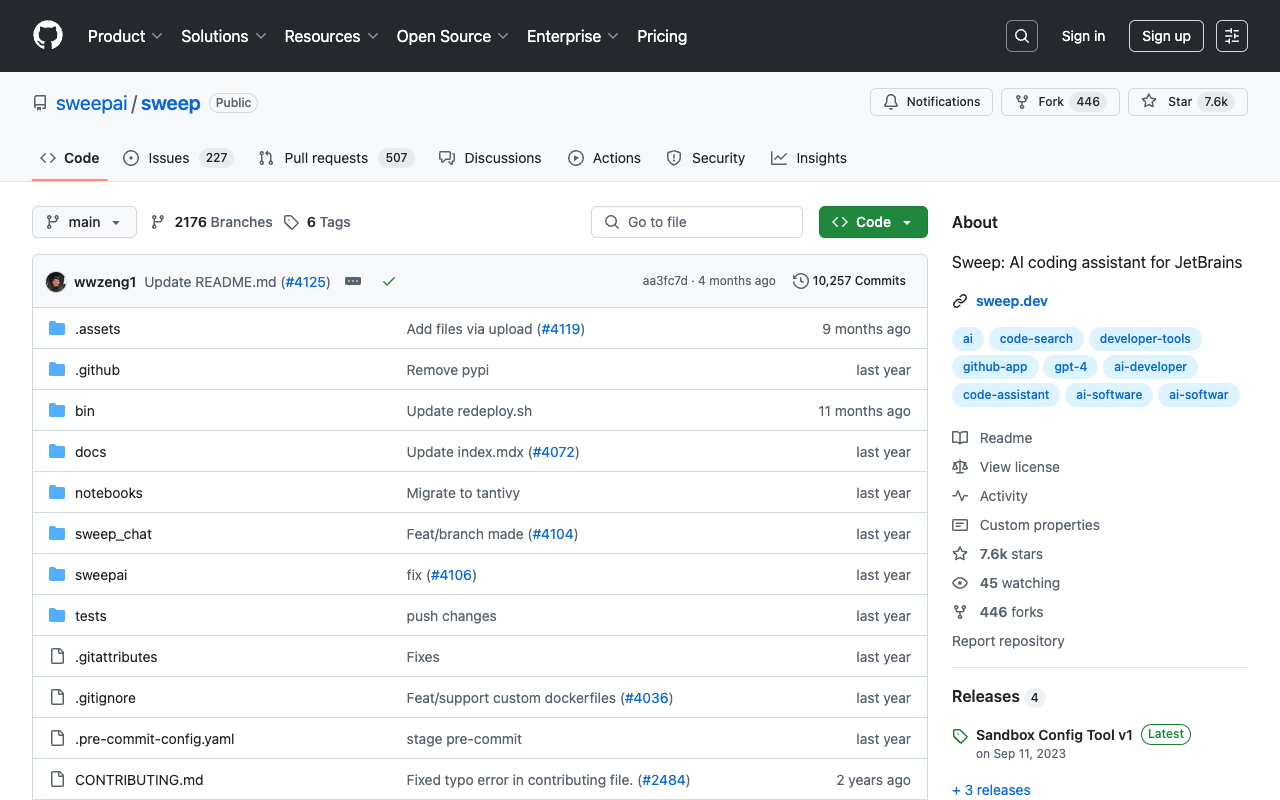1280x800 pixels.
Task: Jump to Readme from the sidebar
Action: (x=992, y=438)
